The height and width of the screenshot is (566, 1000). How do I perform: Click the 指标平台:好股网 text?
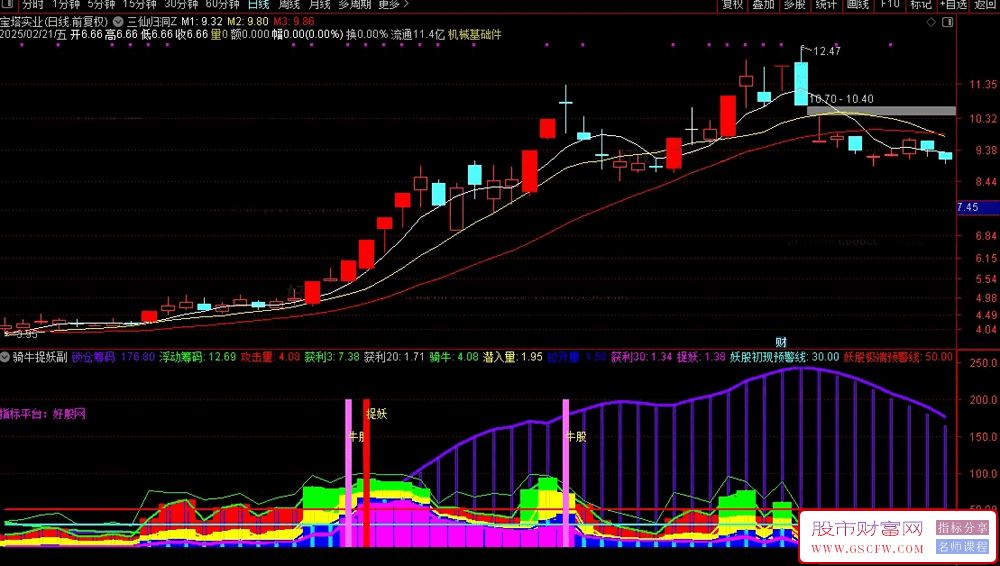click(43, 414)
